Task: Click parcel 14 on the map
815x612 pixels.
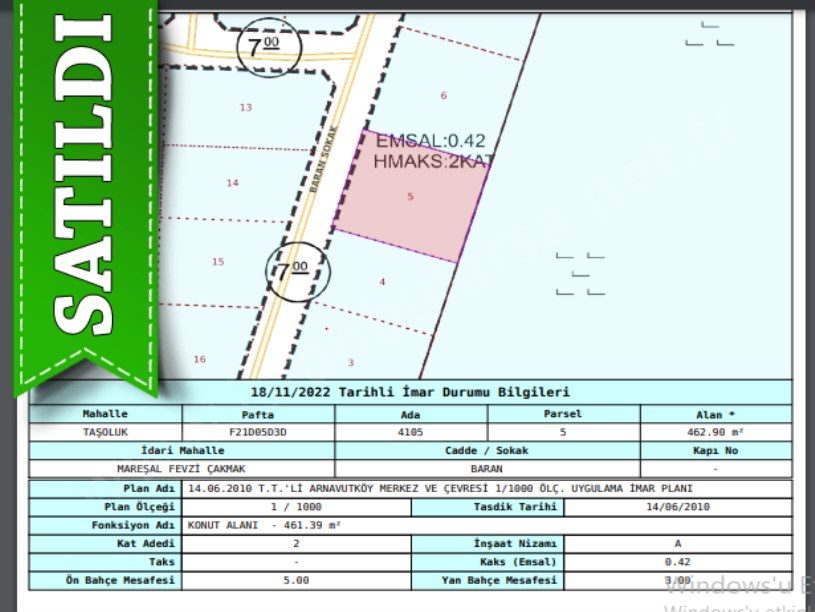Action: (x=232, y=183)
